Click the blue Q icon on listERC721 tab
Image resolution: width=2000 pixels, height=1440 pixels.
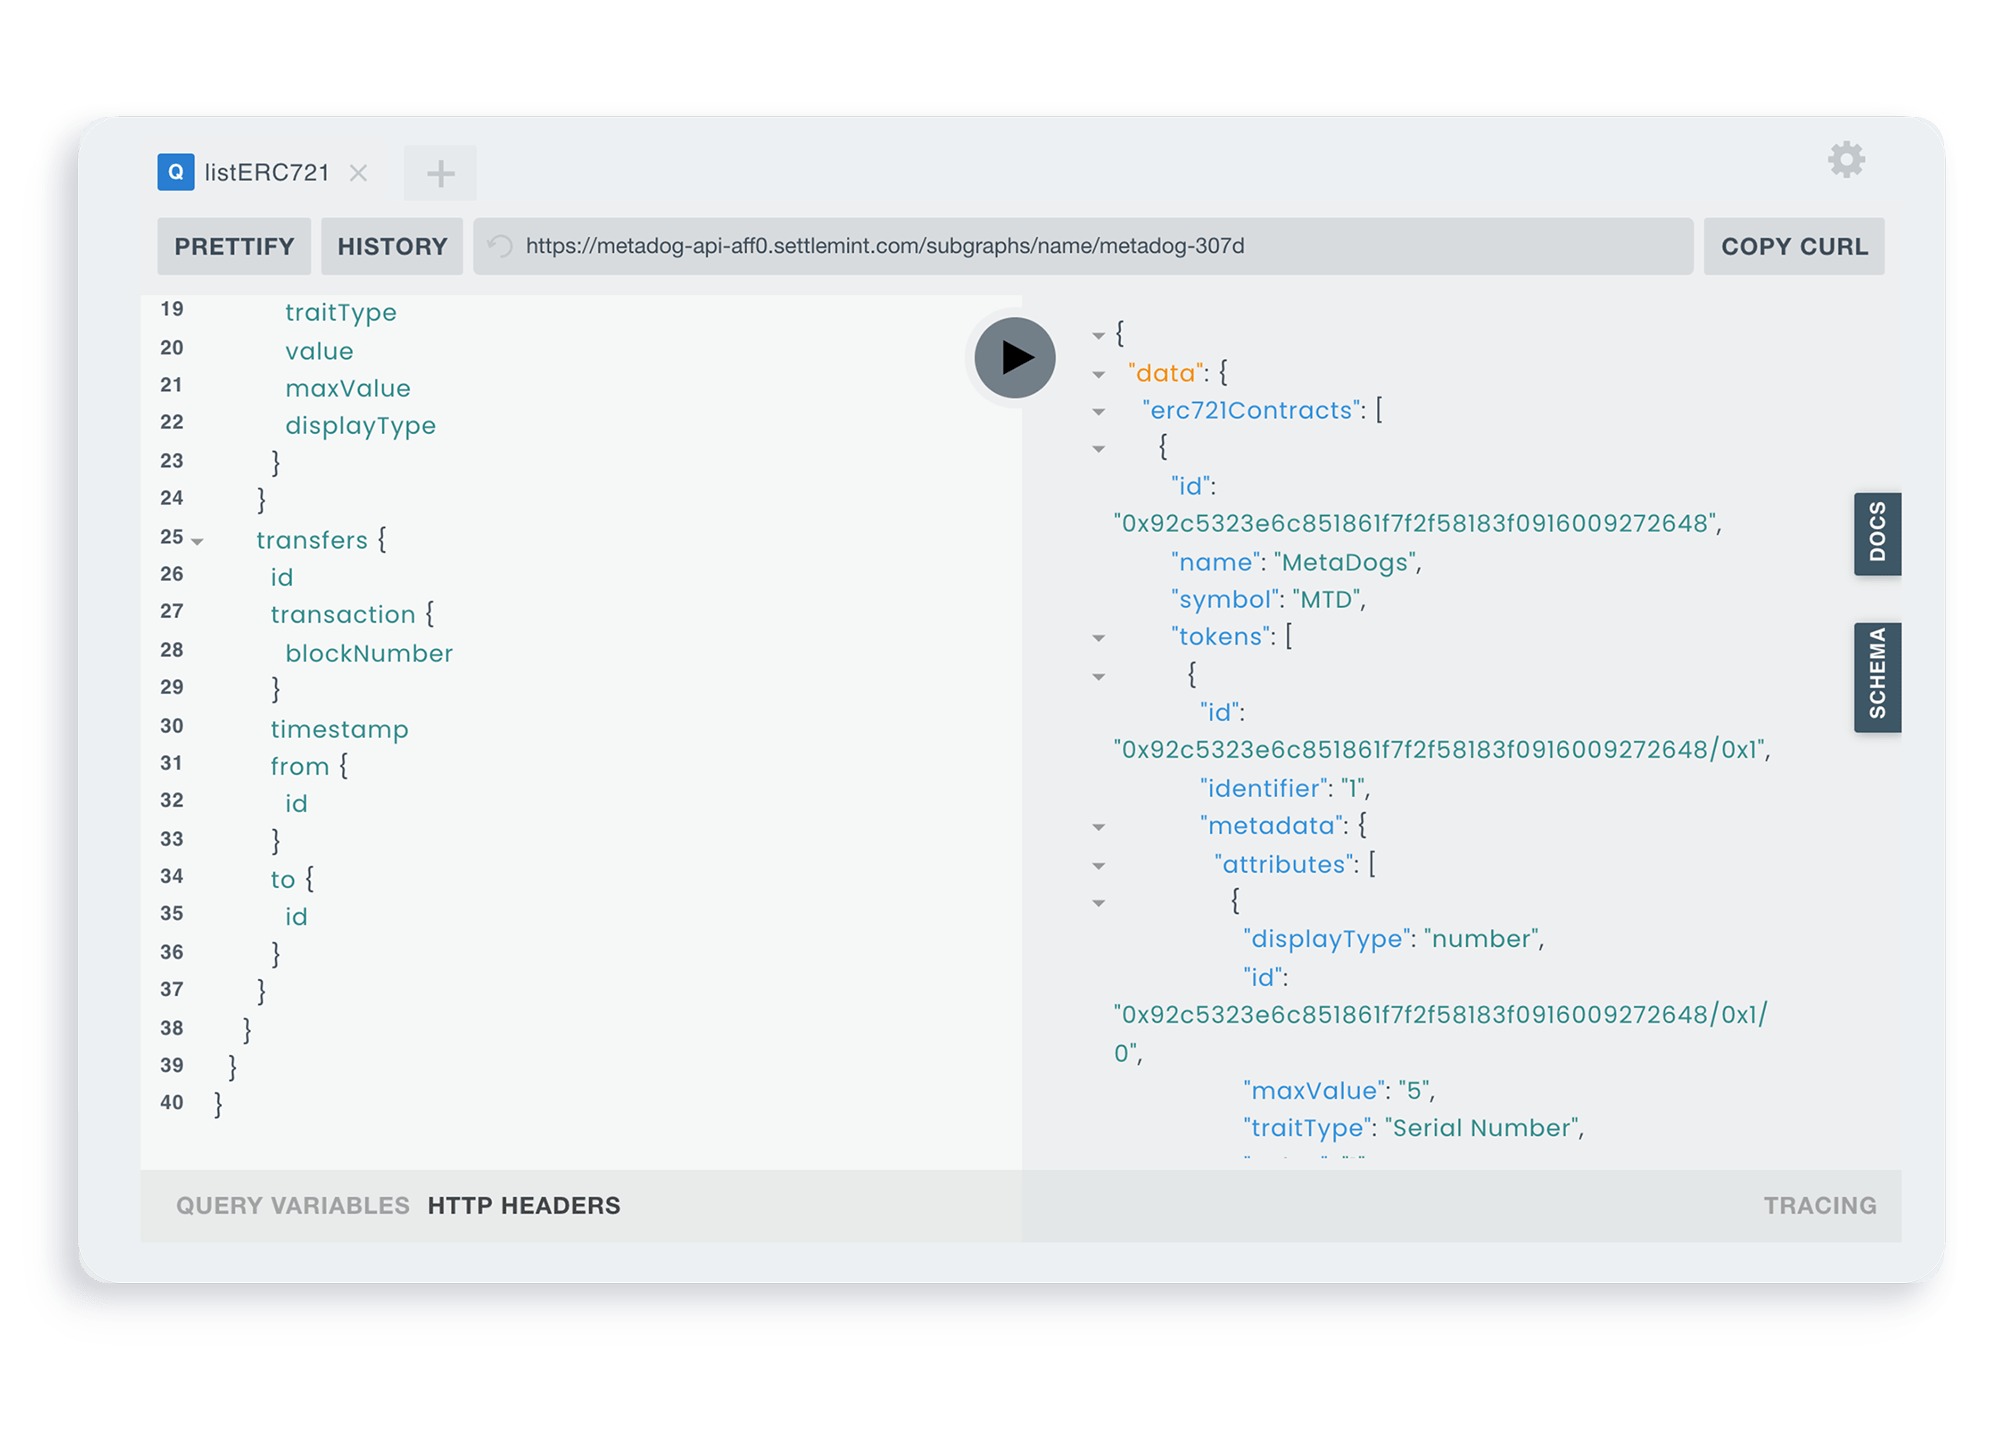click(176, 172)
